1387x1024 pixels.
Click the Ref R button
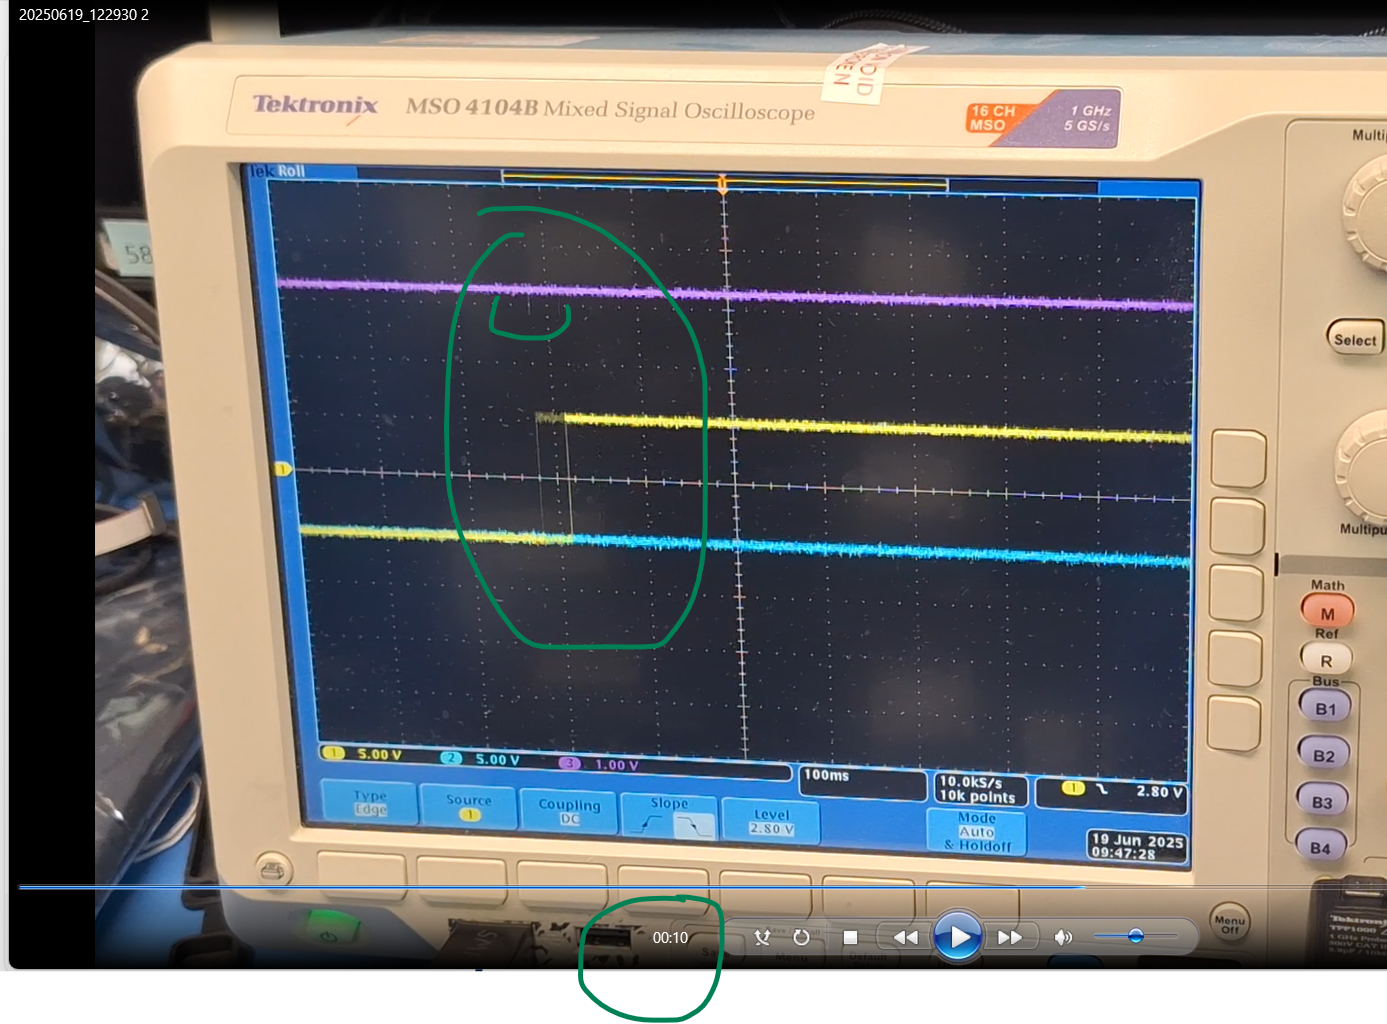(x=1325, y=658)
